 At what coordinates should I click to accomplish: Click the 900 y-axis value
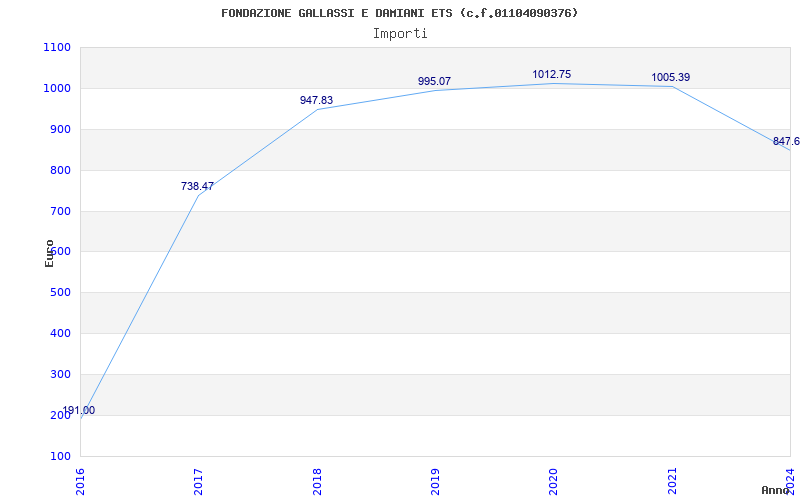(x=60, y=129)
